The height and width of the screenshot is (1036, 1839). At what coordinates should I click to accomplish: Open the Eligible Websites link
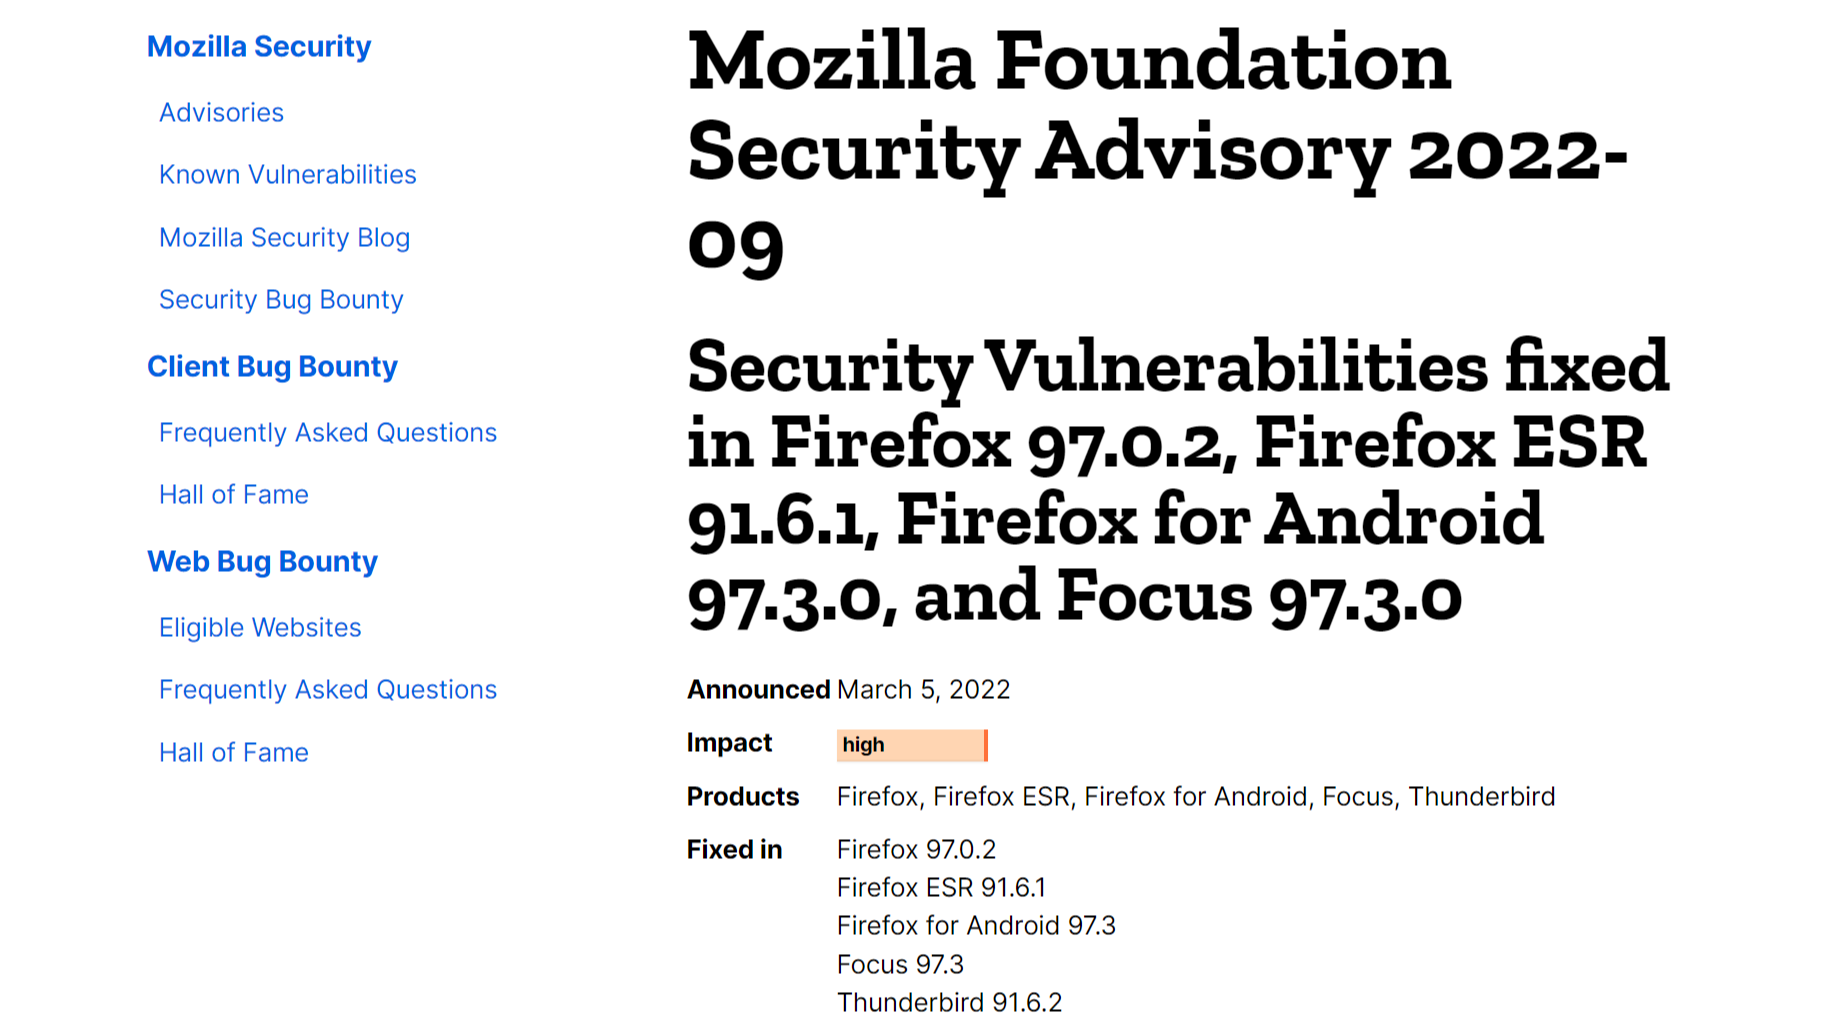pos(260,627)
